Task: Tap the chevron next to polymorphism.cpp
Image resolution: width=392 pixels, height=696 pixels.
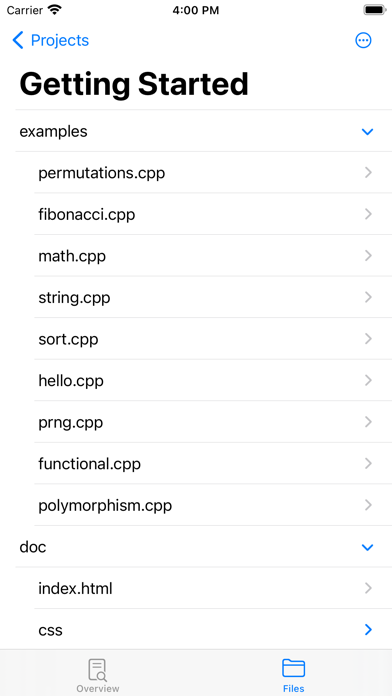Action: point(368,505)
